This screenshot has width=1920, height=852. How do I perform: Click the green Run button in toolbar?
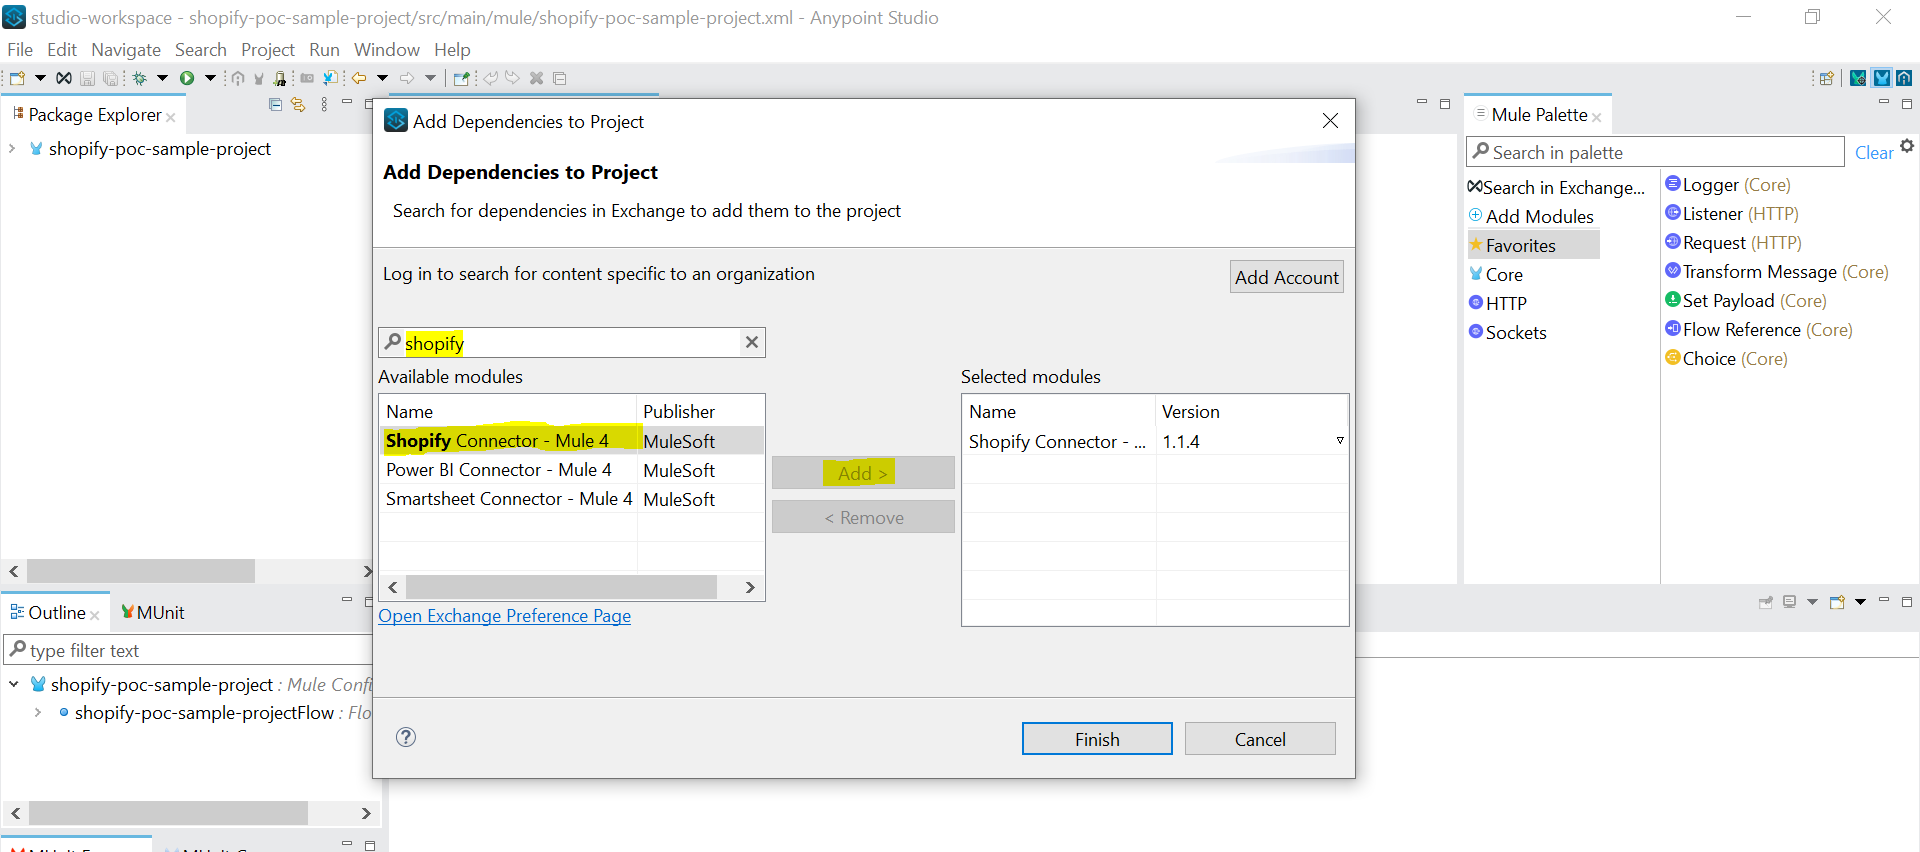187,78
